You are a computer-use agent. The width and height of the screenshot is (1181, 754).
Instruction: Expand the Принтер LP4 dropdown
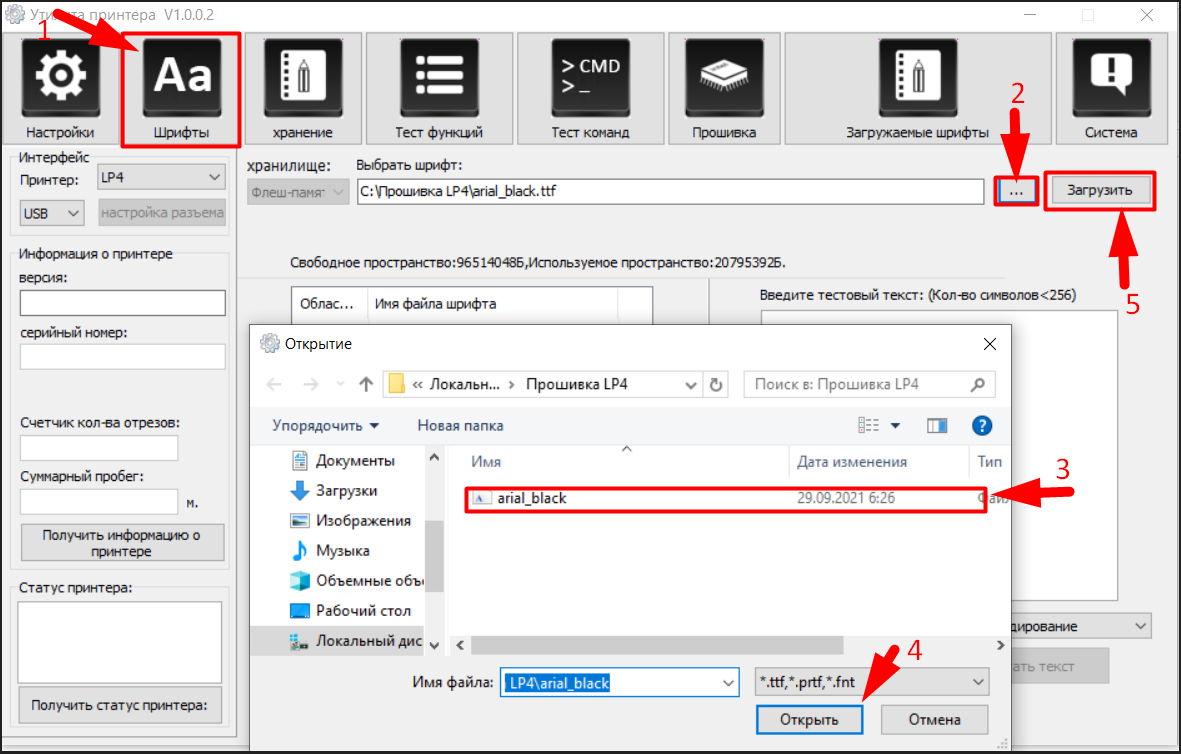click(x=160, y=178)
